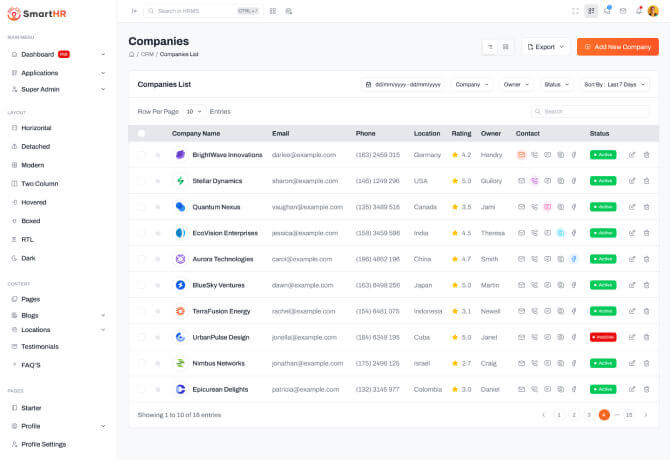The height and width of the screenshot is (460, 670).
Task: Switch to grid view of companies
Action: coord(505,47)
